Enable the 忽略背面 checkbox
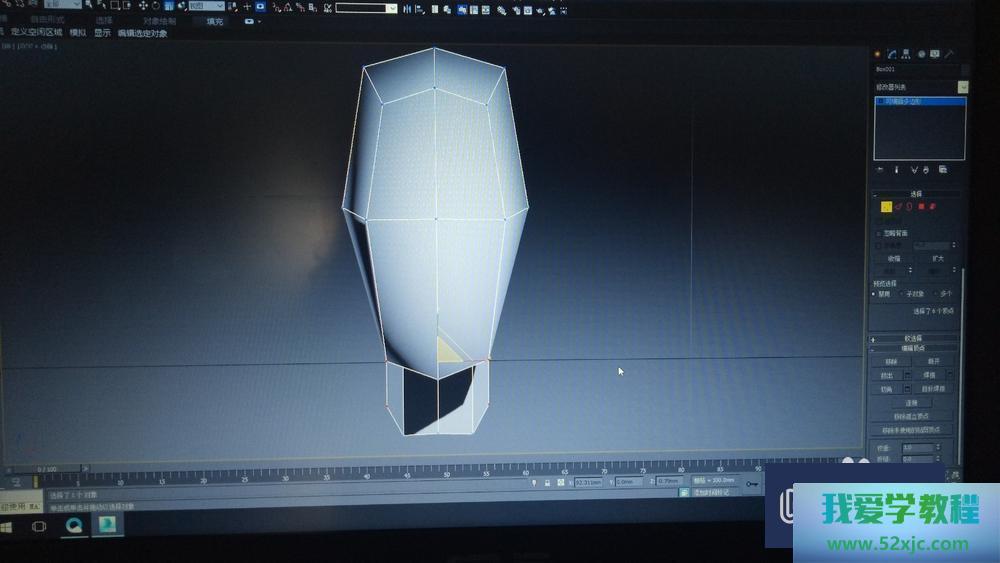 (x=879, y=233)
